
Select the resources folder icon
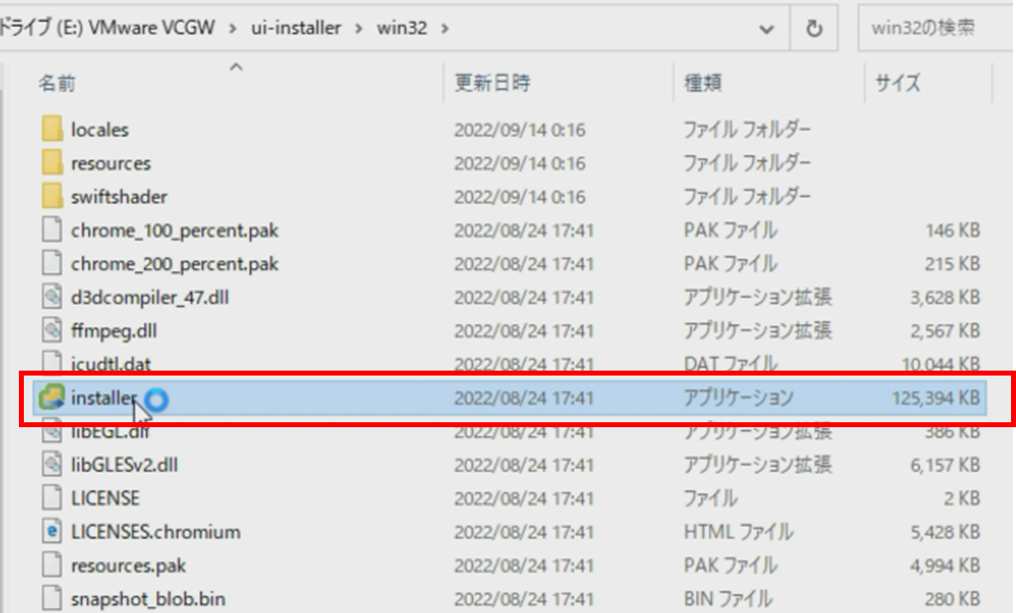(x=53, y=163)
